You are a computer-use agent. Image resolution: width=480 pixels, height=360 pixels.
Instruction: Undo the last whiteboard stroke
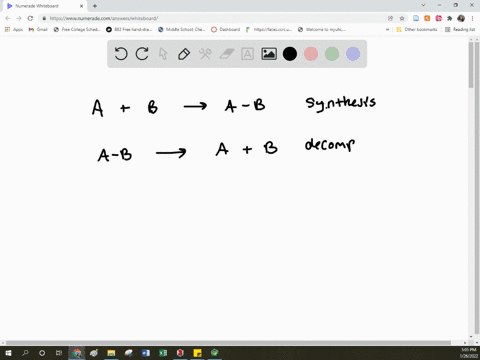(121, 54)
